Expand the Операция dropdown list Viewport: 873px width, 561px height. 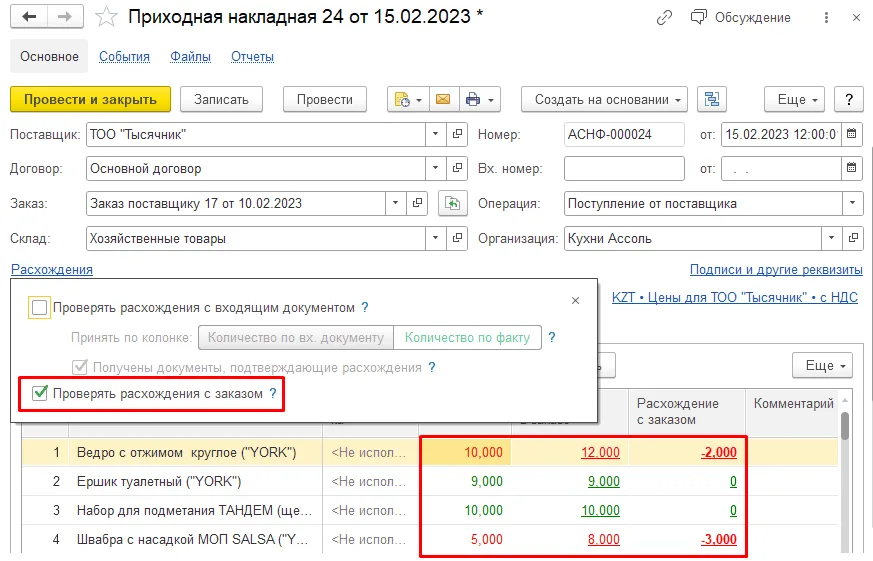point(852,204)
